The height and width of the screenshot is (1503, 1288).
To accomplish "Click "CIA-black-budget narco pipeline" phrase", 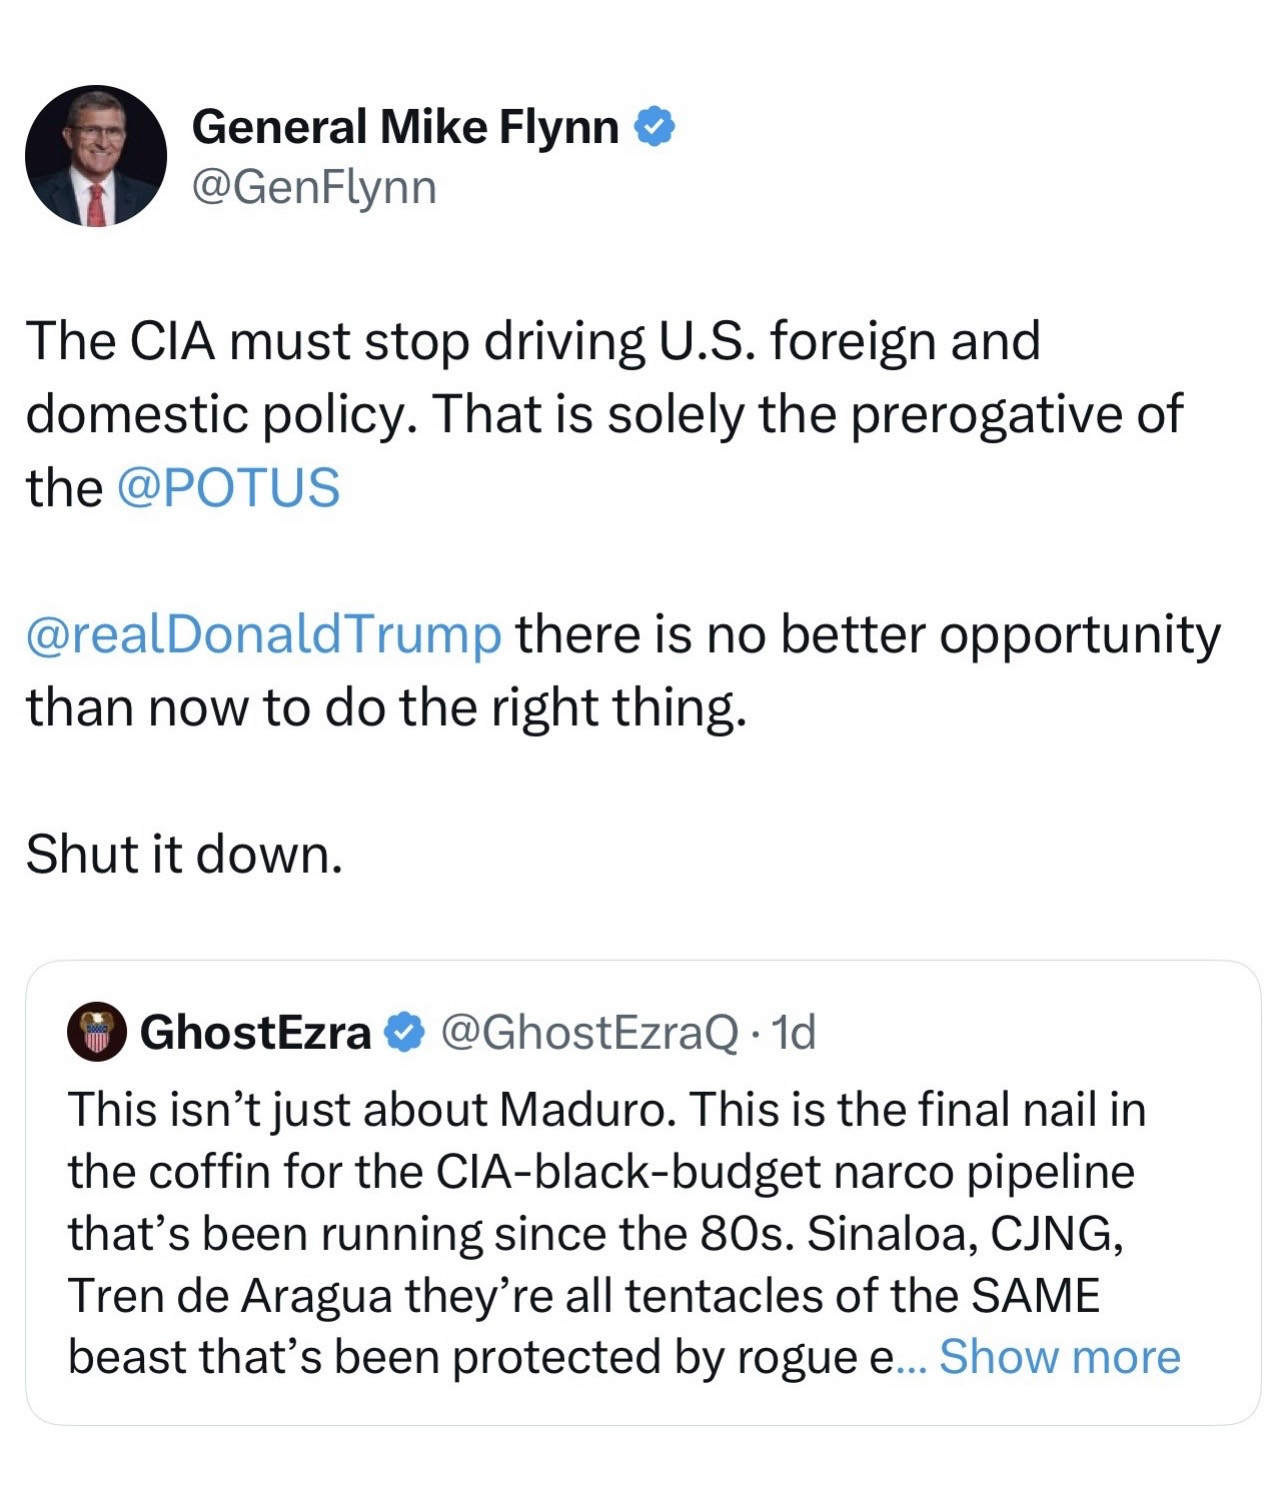I will click(x=785, y=1172).
